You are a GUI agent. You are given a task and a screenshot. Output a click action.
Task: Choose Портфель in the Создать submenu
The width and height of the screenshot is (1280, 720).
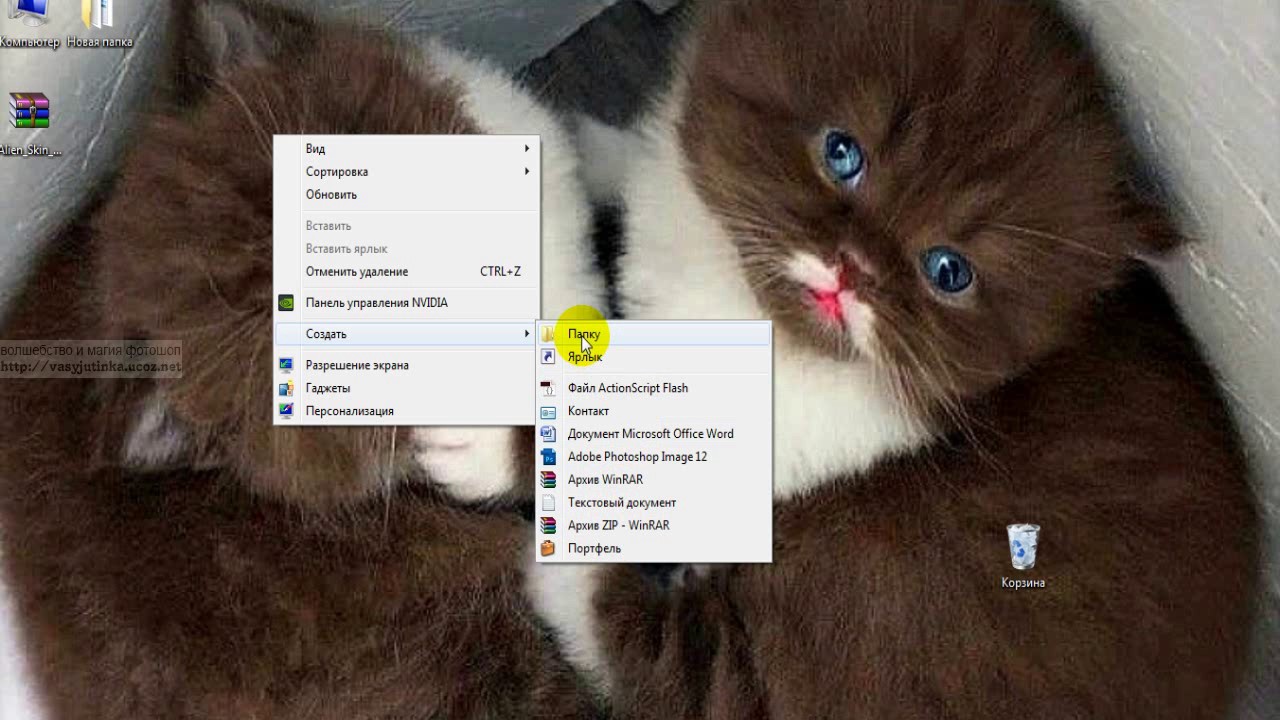[x=654, y=548]
